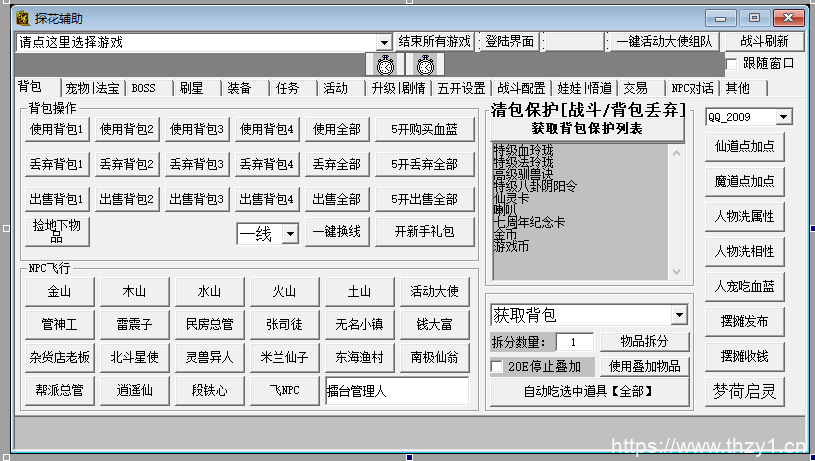Open the 请点这里选择游戏 dropdown
Image resolution: width=815 pixels, height=461 pixels.
pos(384,42)
